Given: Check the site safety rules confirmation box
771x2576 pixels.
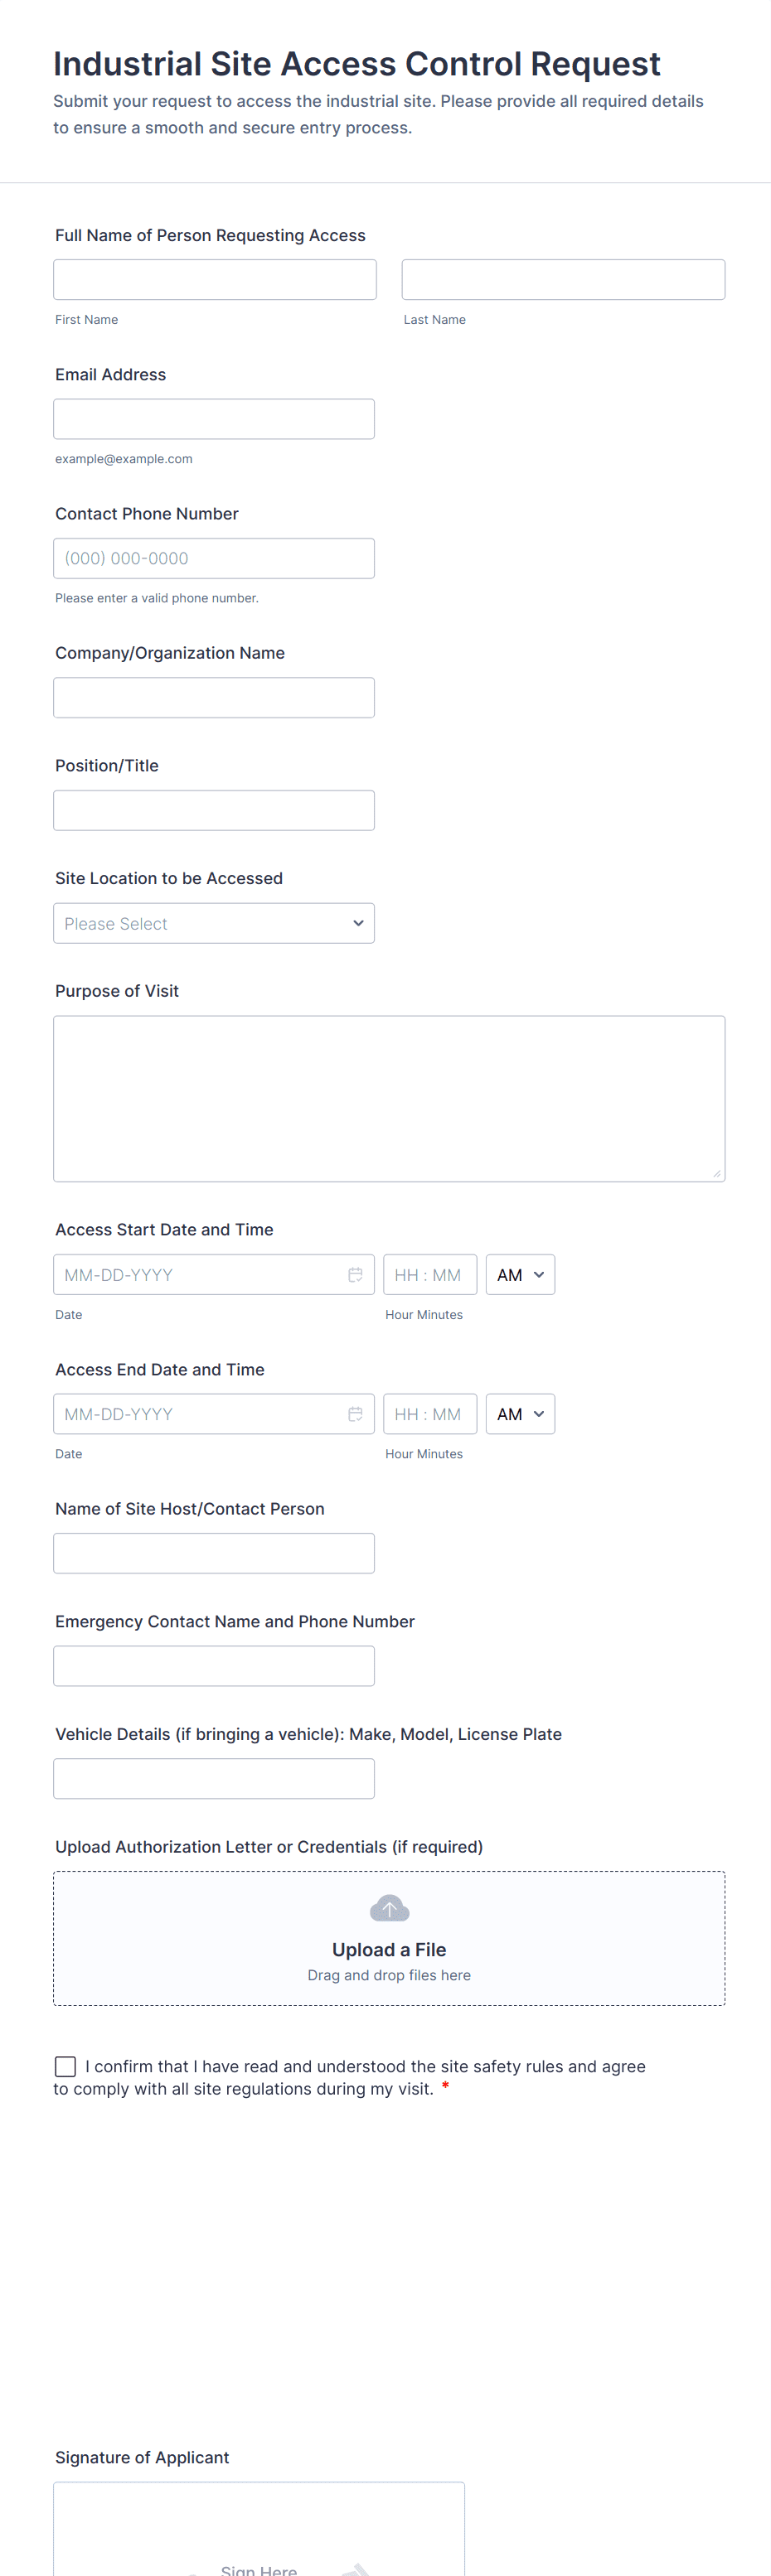Looking at the screenshot, I should click(x=66, y=2067).
